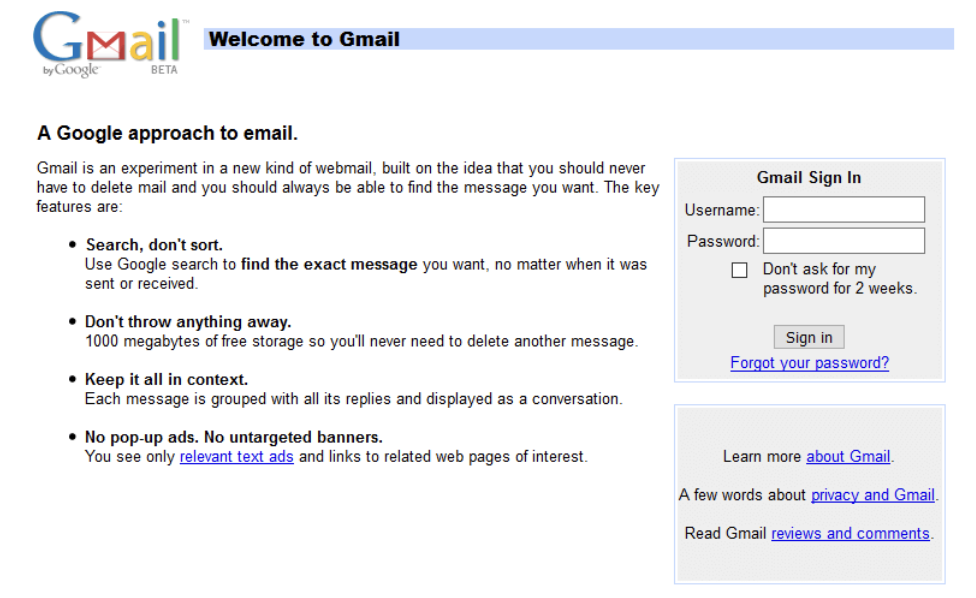
Task: Open the 'privacy and Gmail' link
Action: [872, 495]
